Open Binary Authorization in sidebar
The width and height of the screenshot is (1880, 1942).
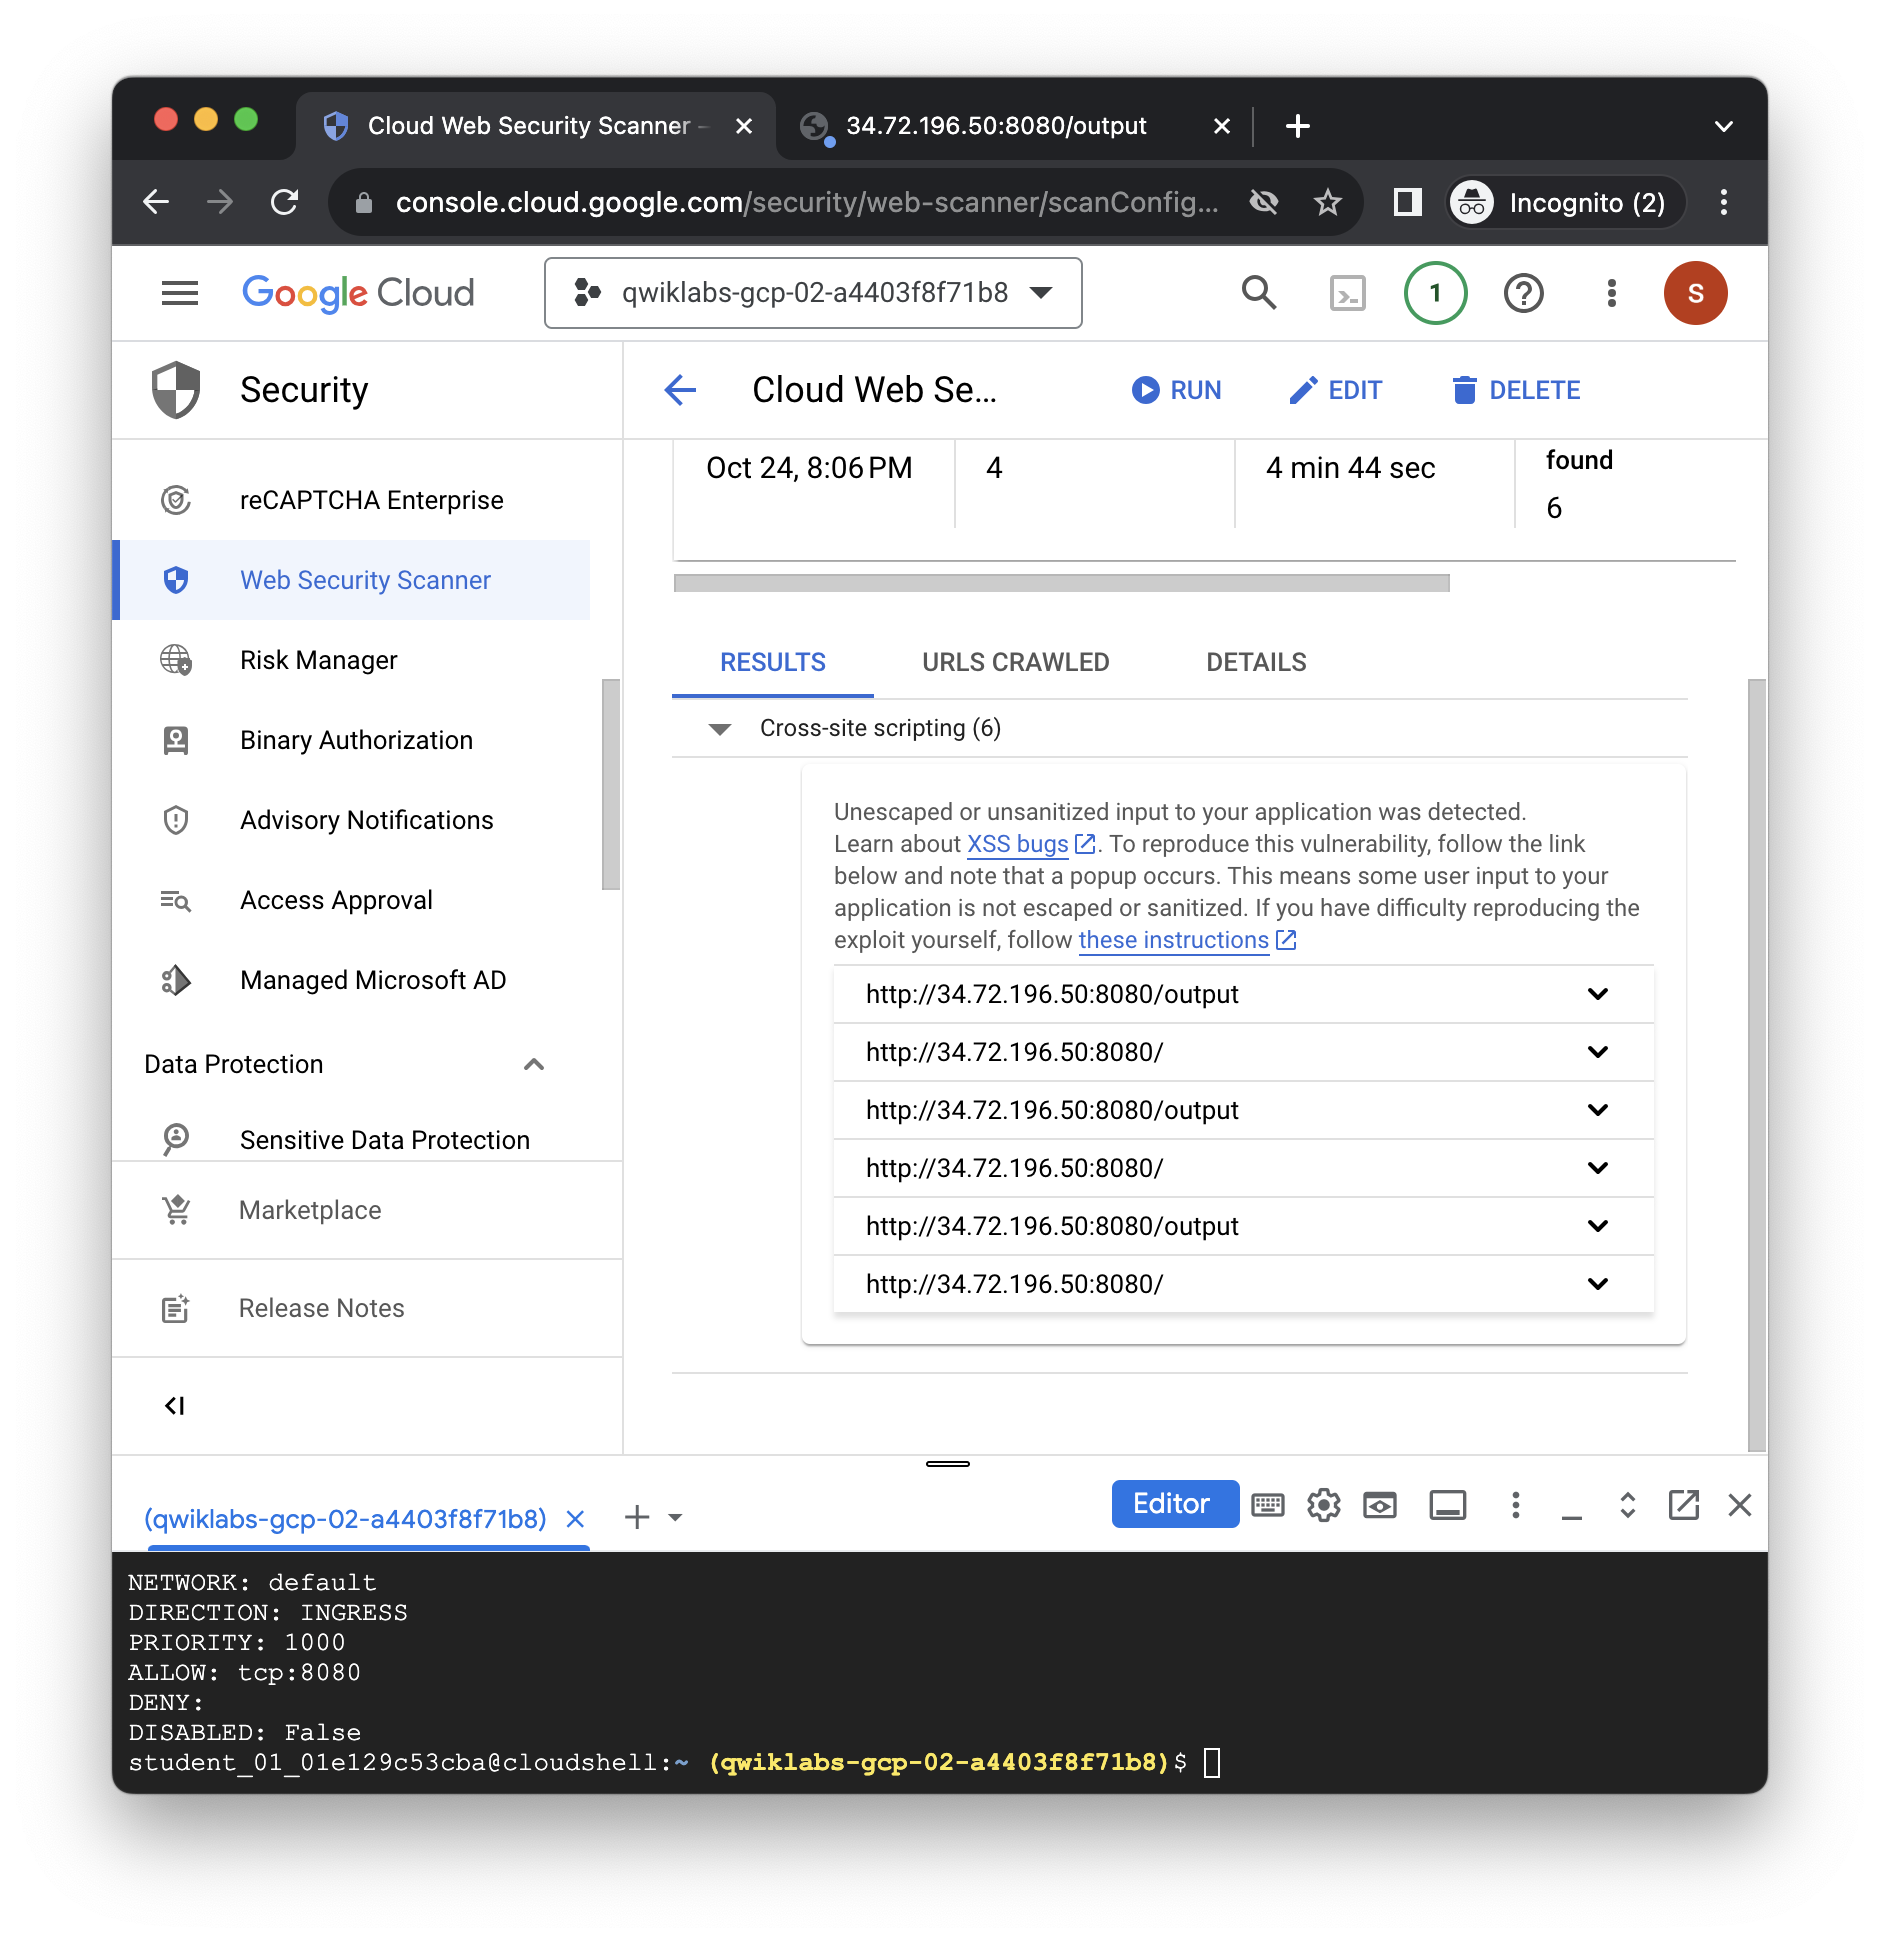tap(351, 740)
